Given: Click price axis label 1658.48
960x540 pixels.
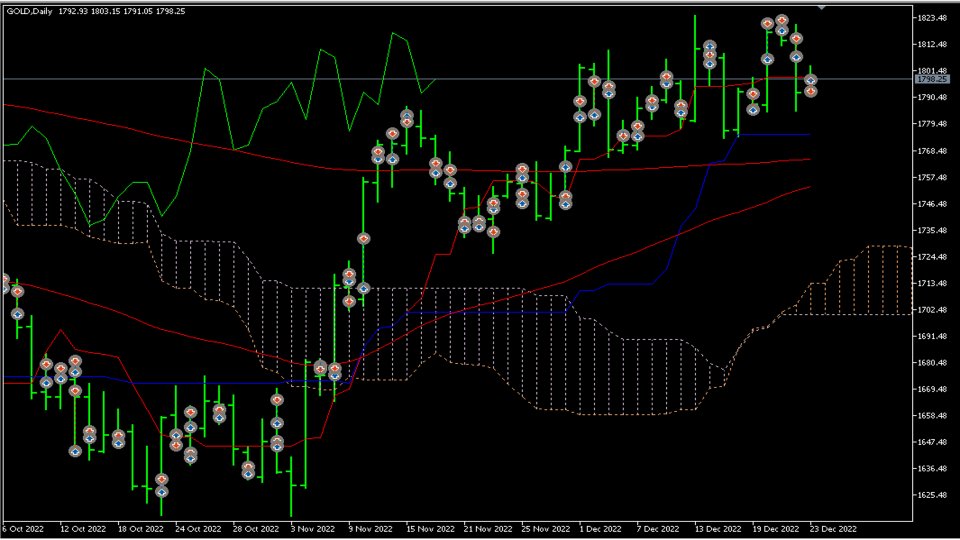Looking at the screenshot, I should click(932, 416).
